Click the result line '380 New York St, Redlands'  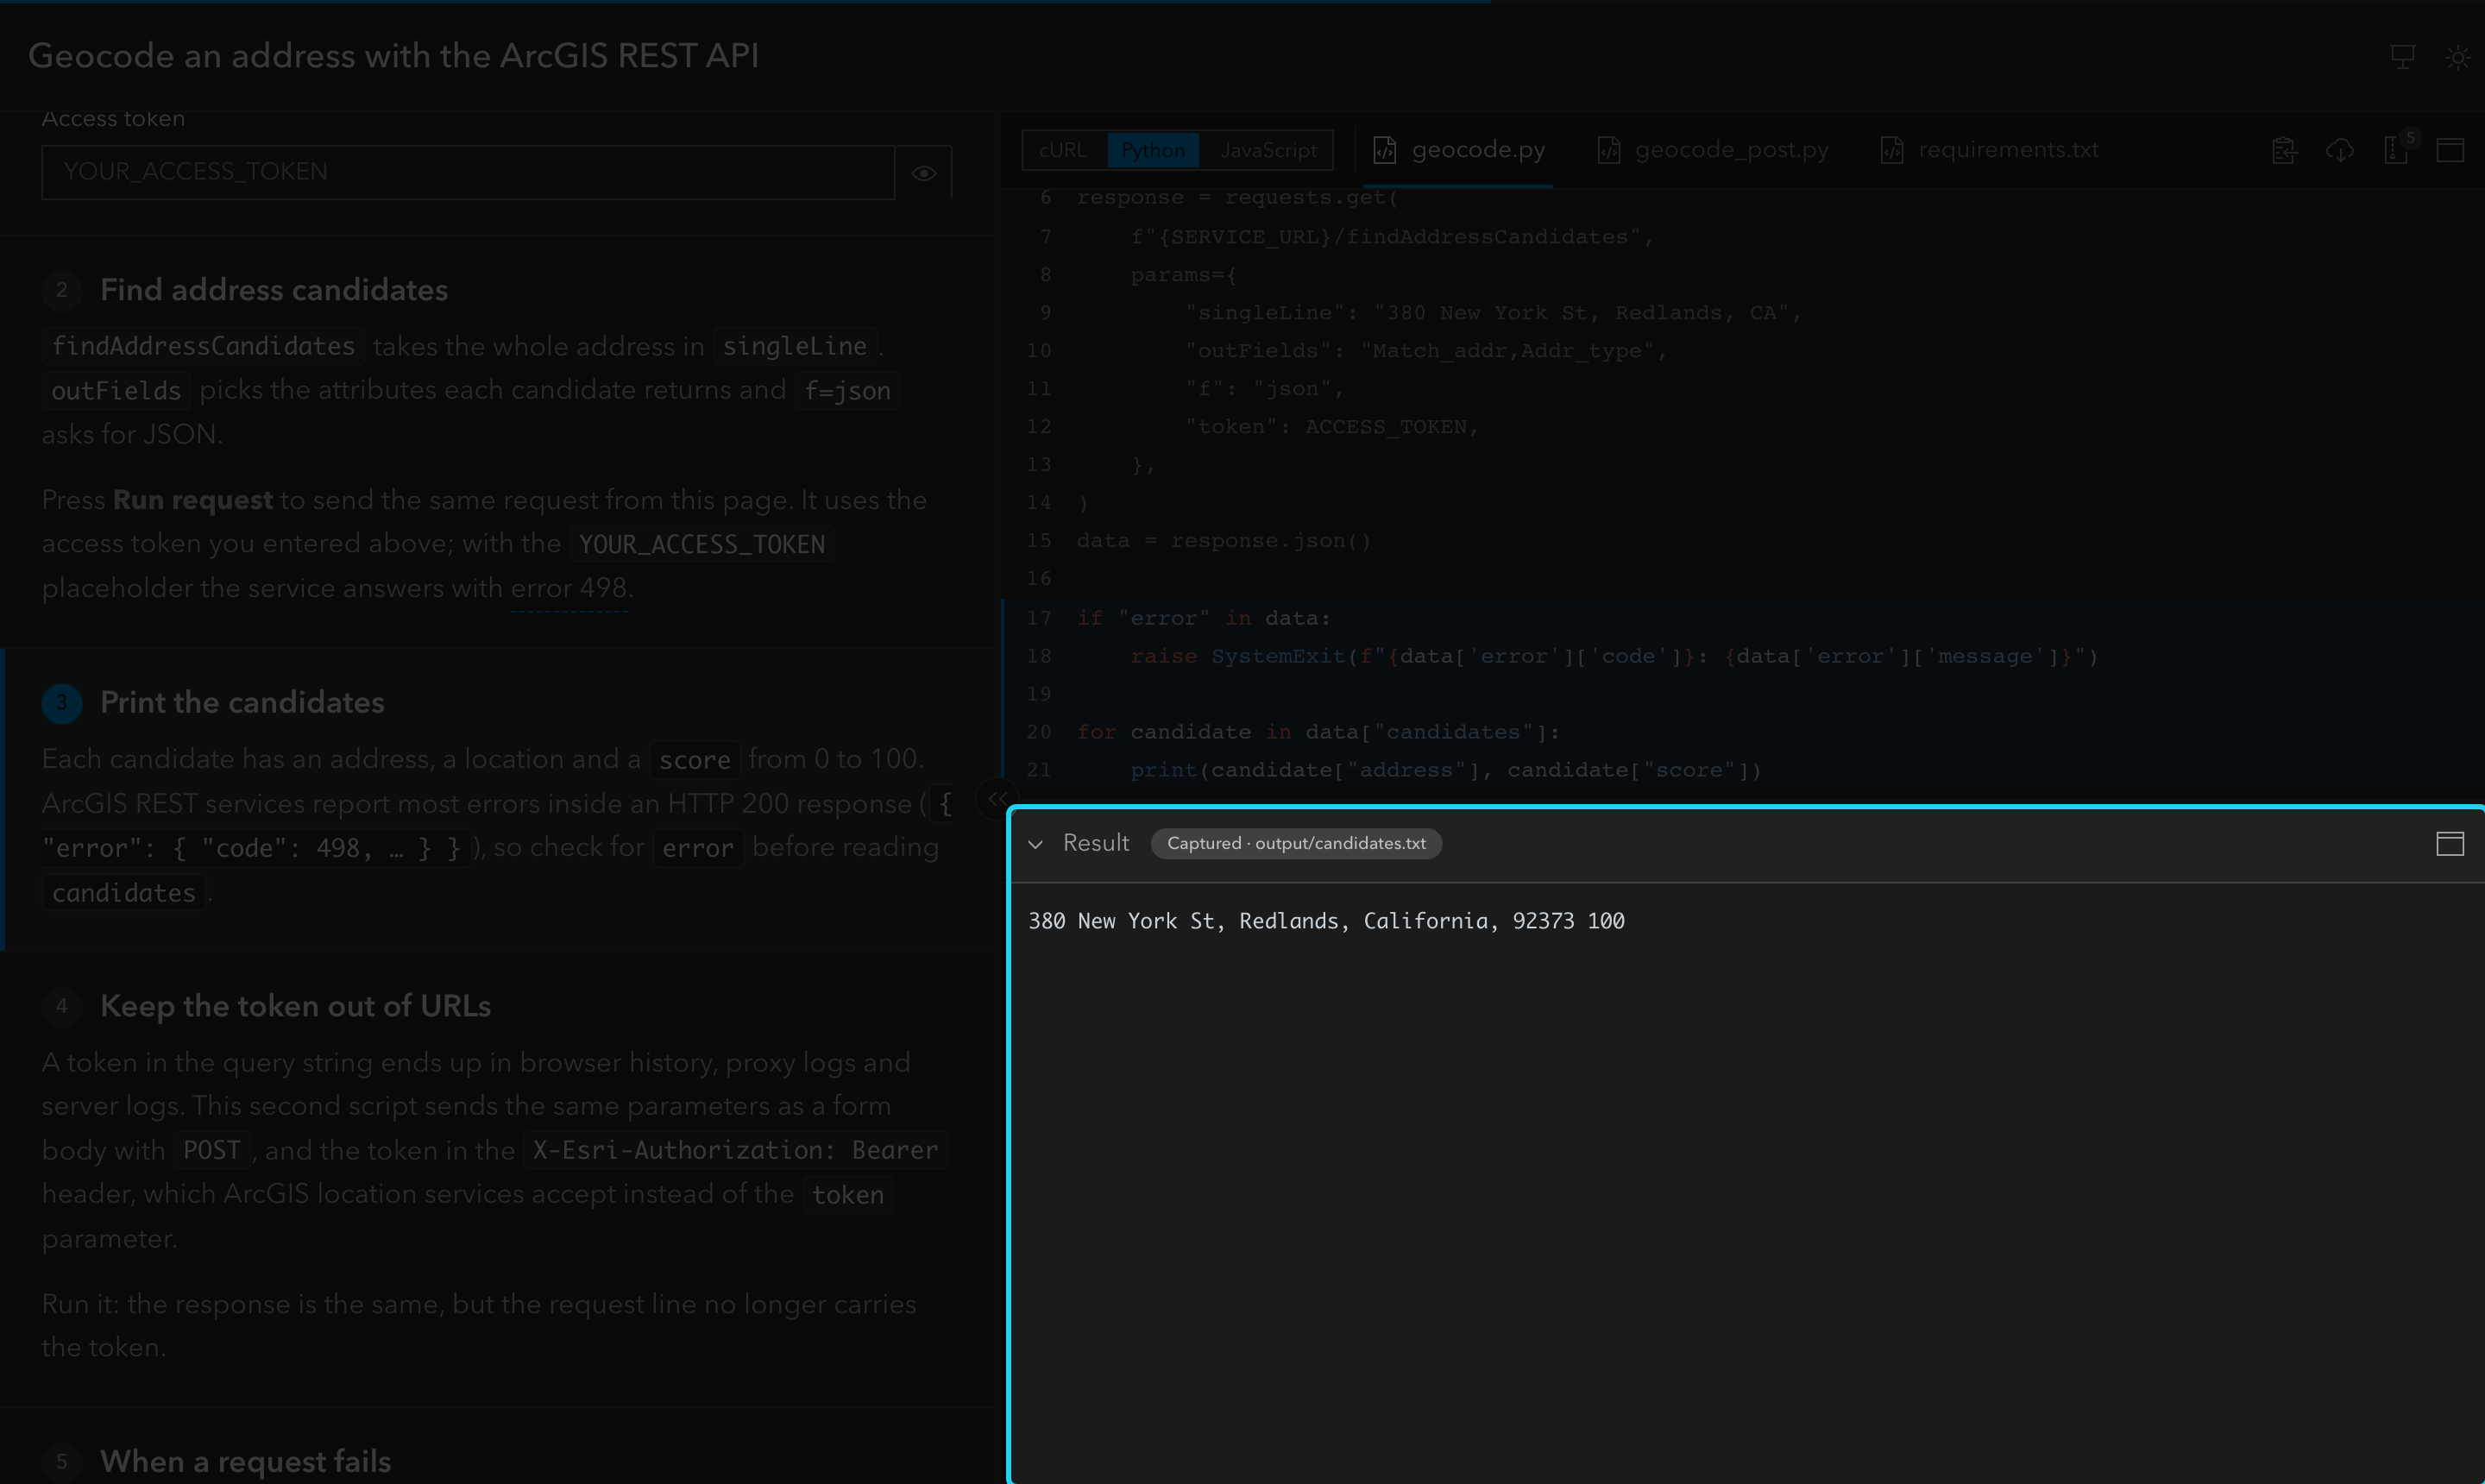[1326, 921]
